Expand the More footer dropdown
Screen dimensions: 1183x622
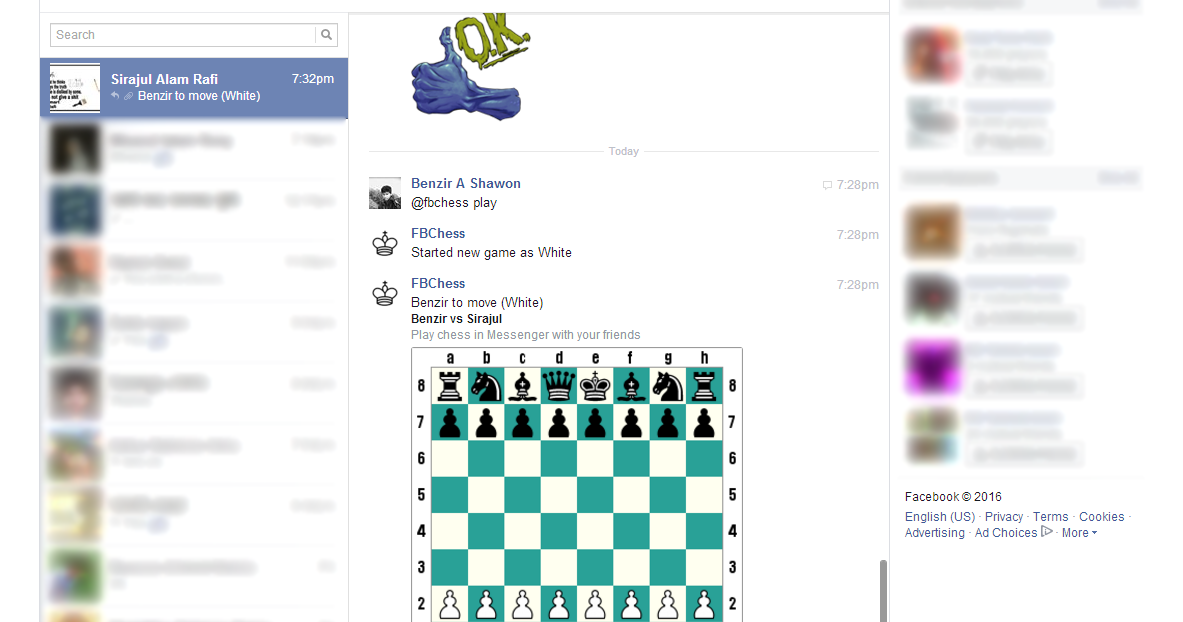click(x=1079, y=533)
